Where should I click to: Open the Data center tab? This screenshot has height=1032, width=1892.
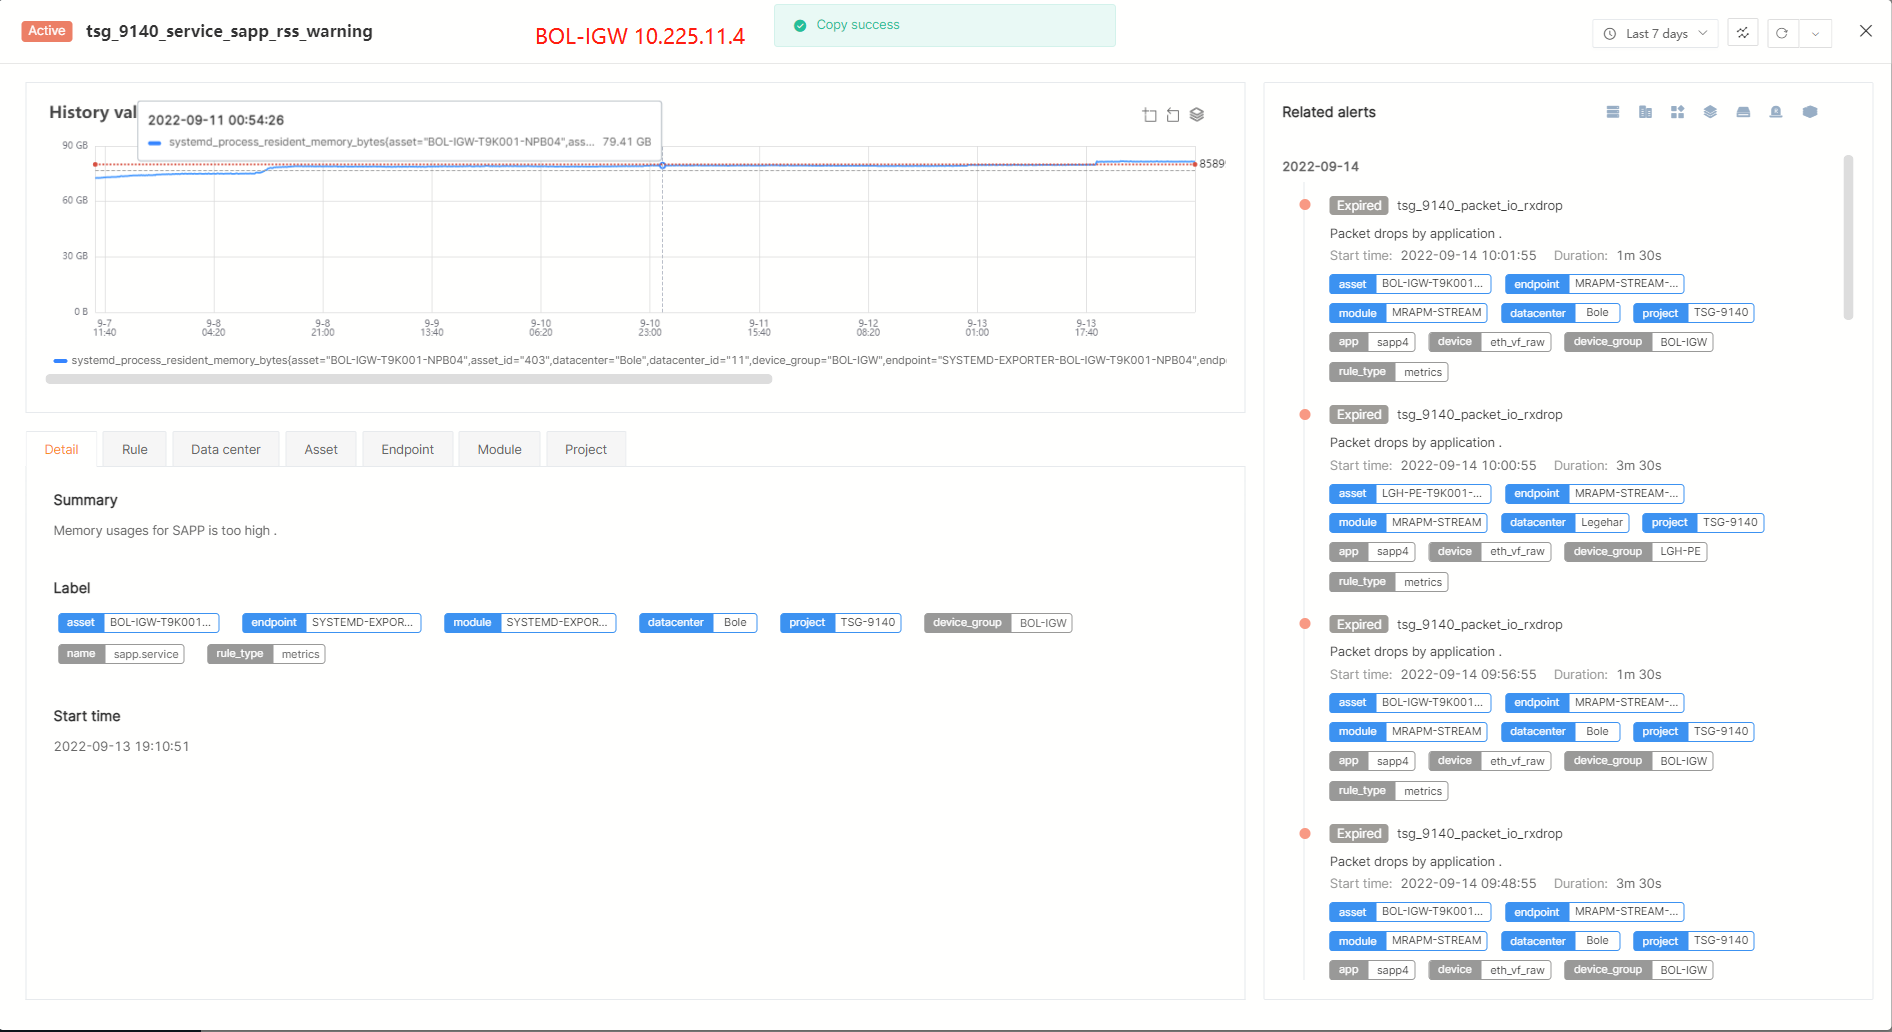pyautogui.click(x=226, y=449)
